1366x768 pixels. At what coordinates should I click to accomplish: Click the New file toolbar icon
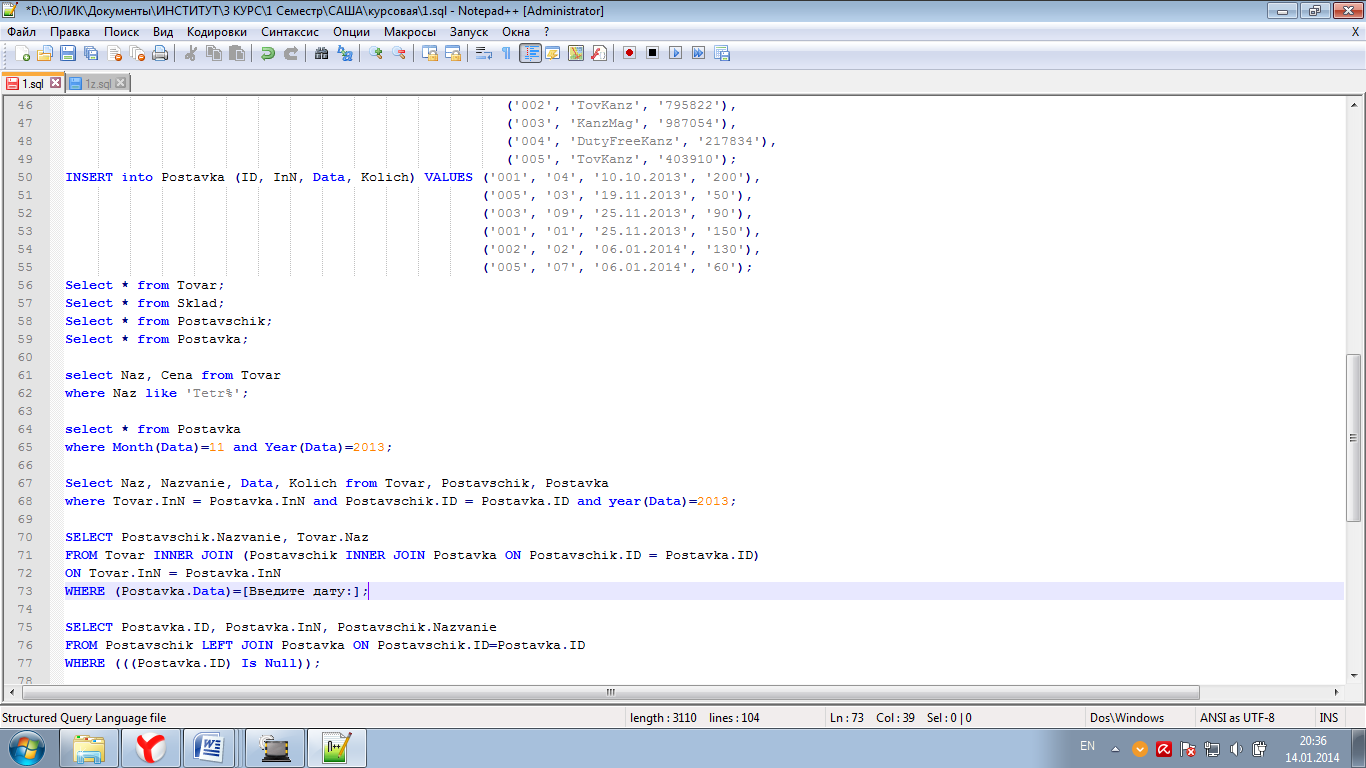22,53
